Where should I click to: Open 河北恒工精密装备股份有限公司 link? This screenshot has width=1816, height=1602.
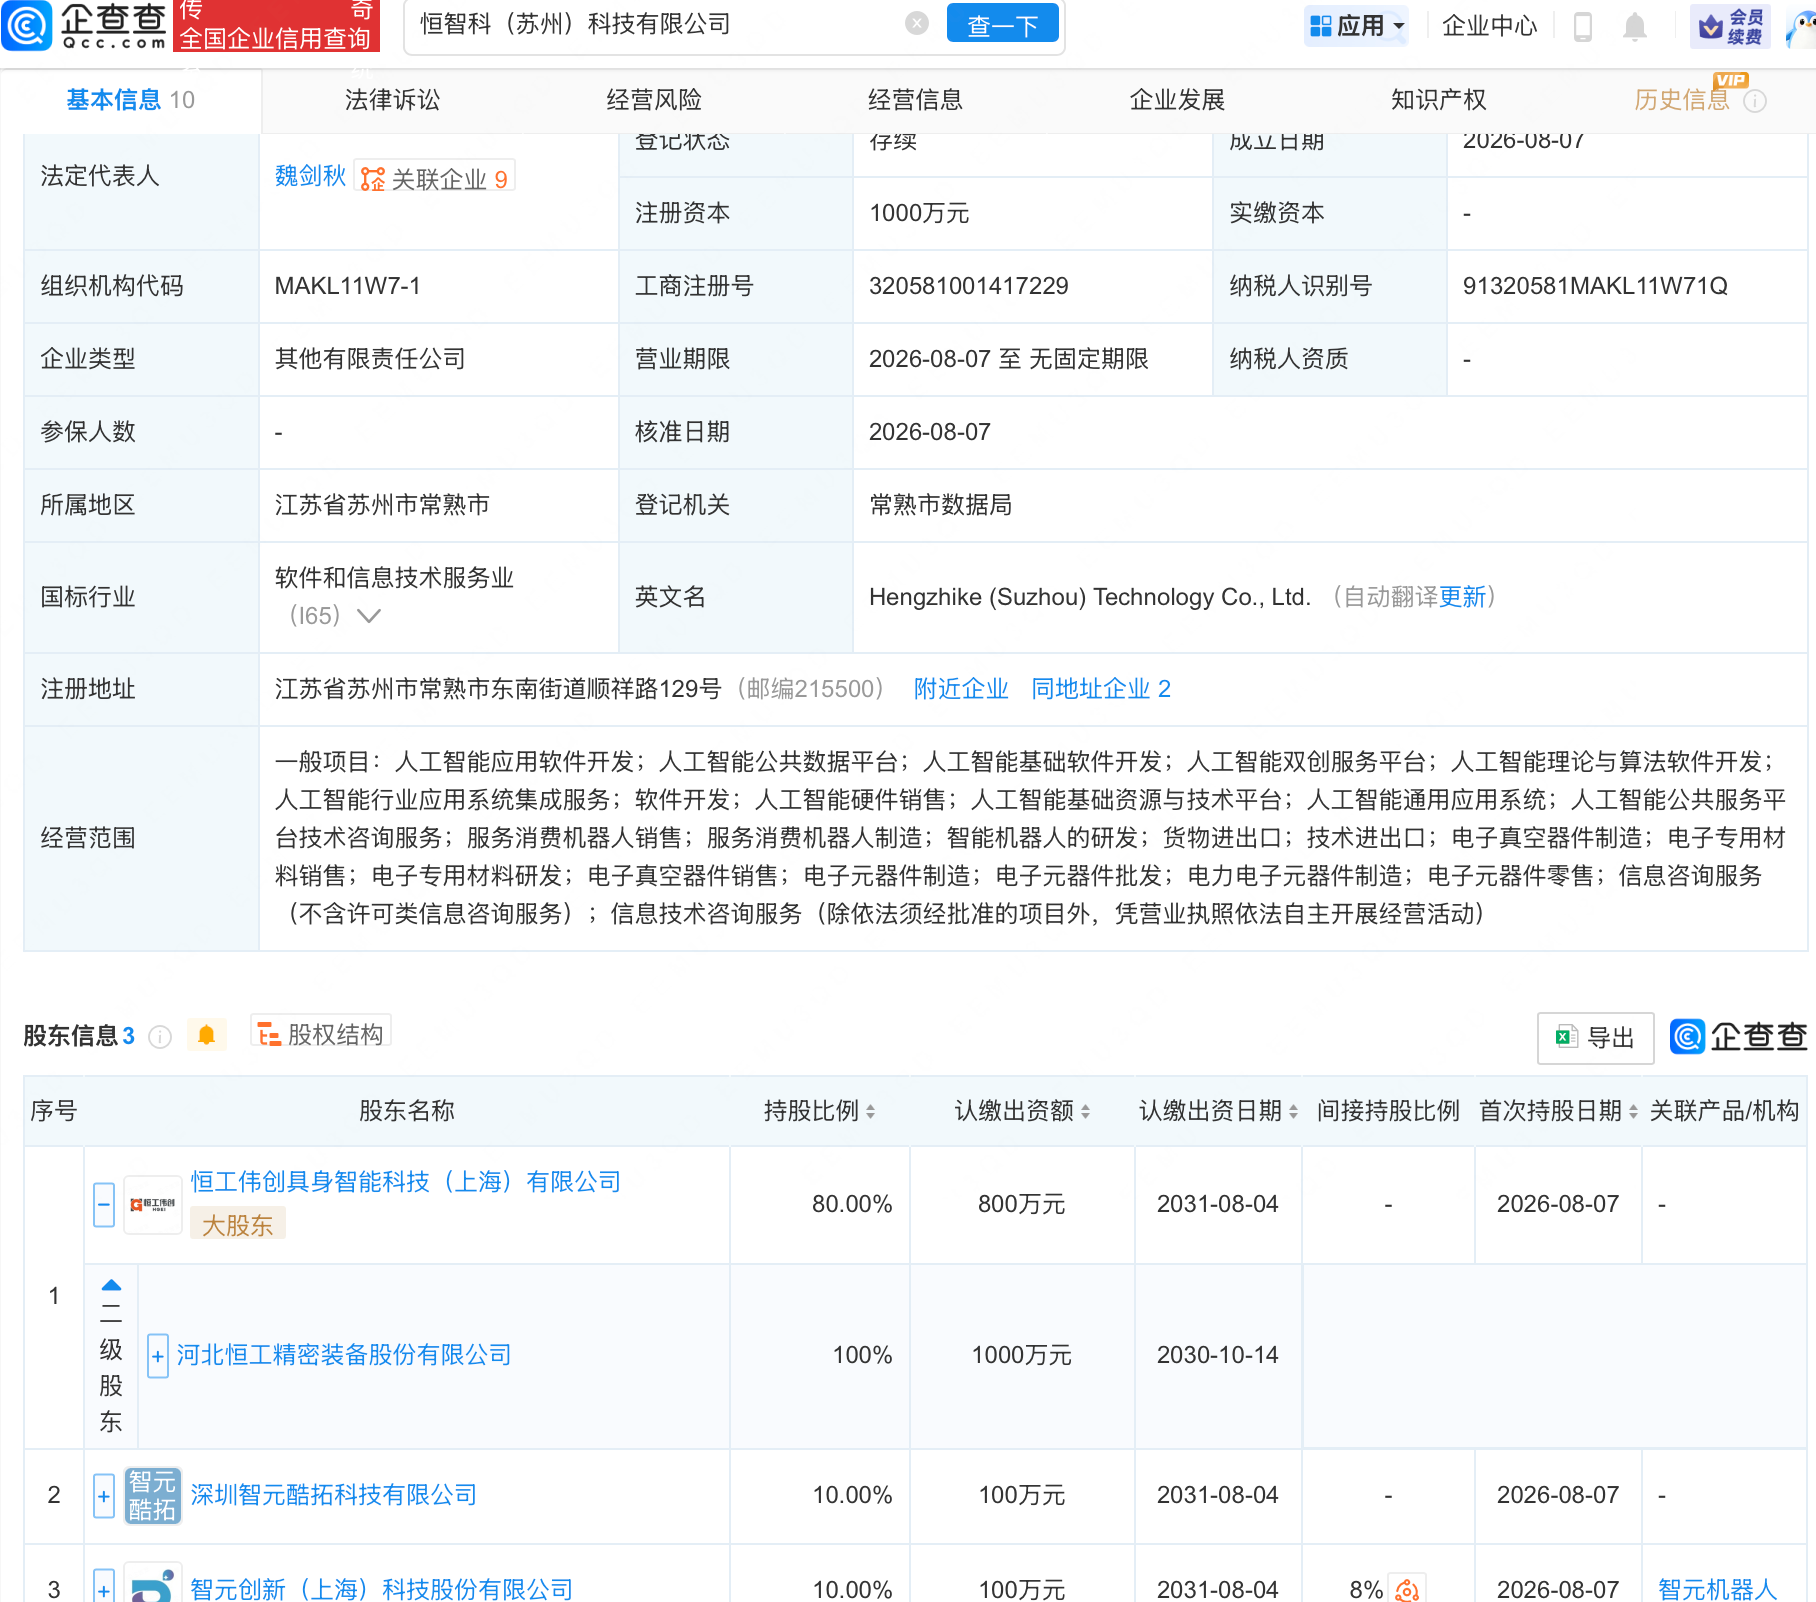(x=344, y=1355)
